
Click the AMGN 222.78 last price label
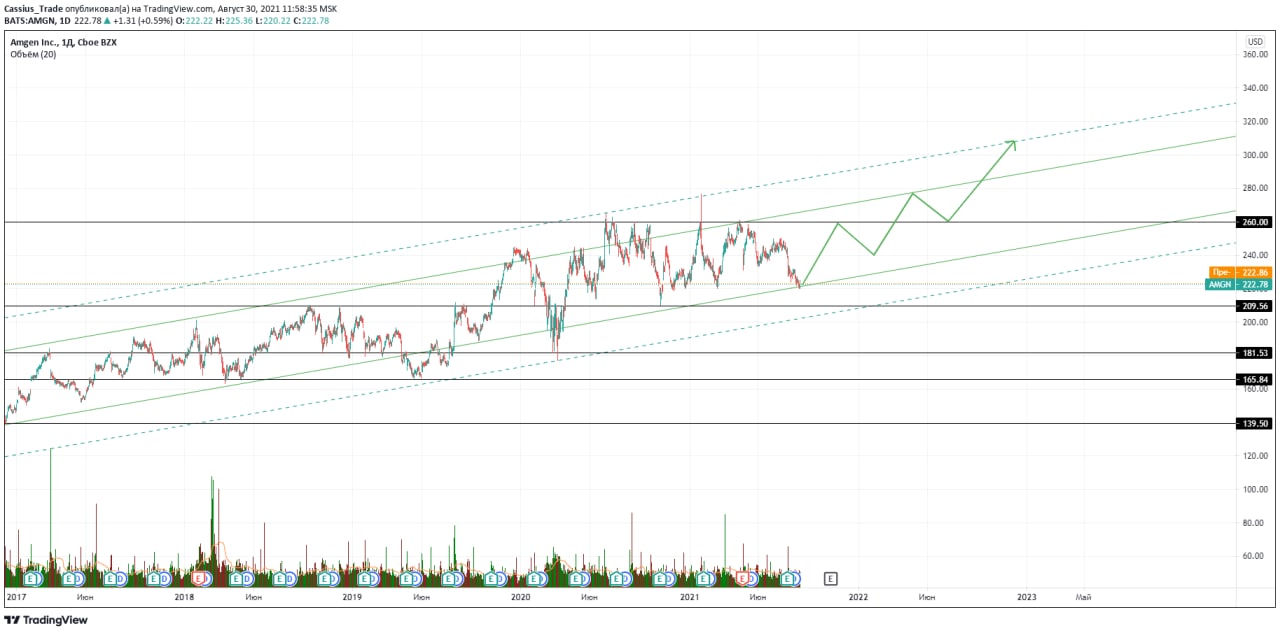[x=1239, y=284]
